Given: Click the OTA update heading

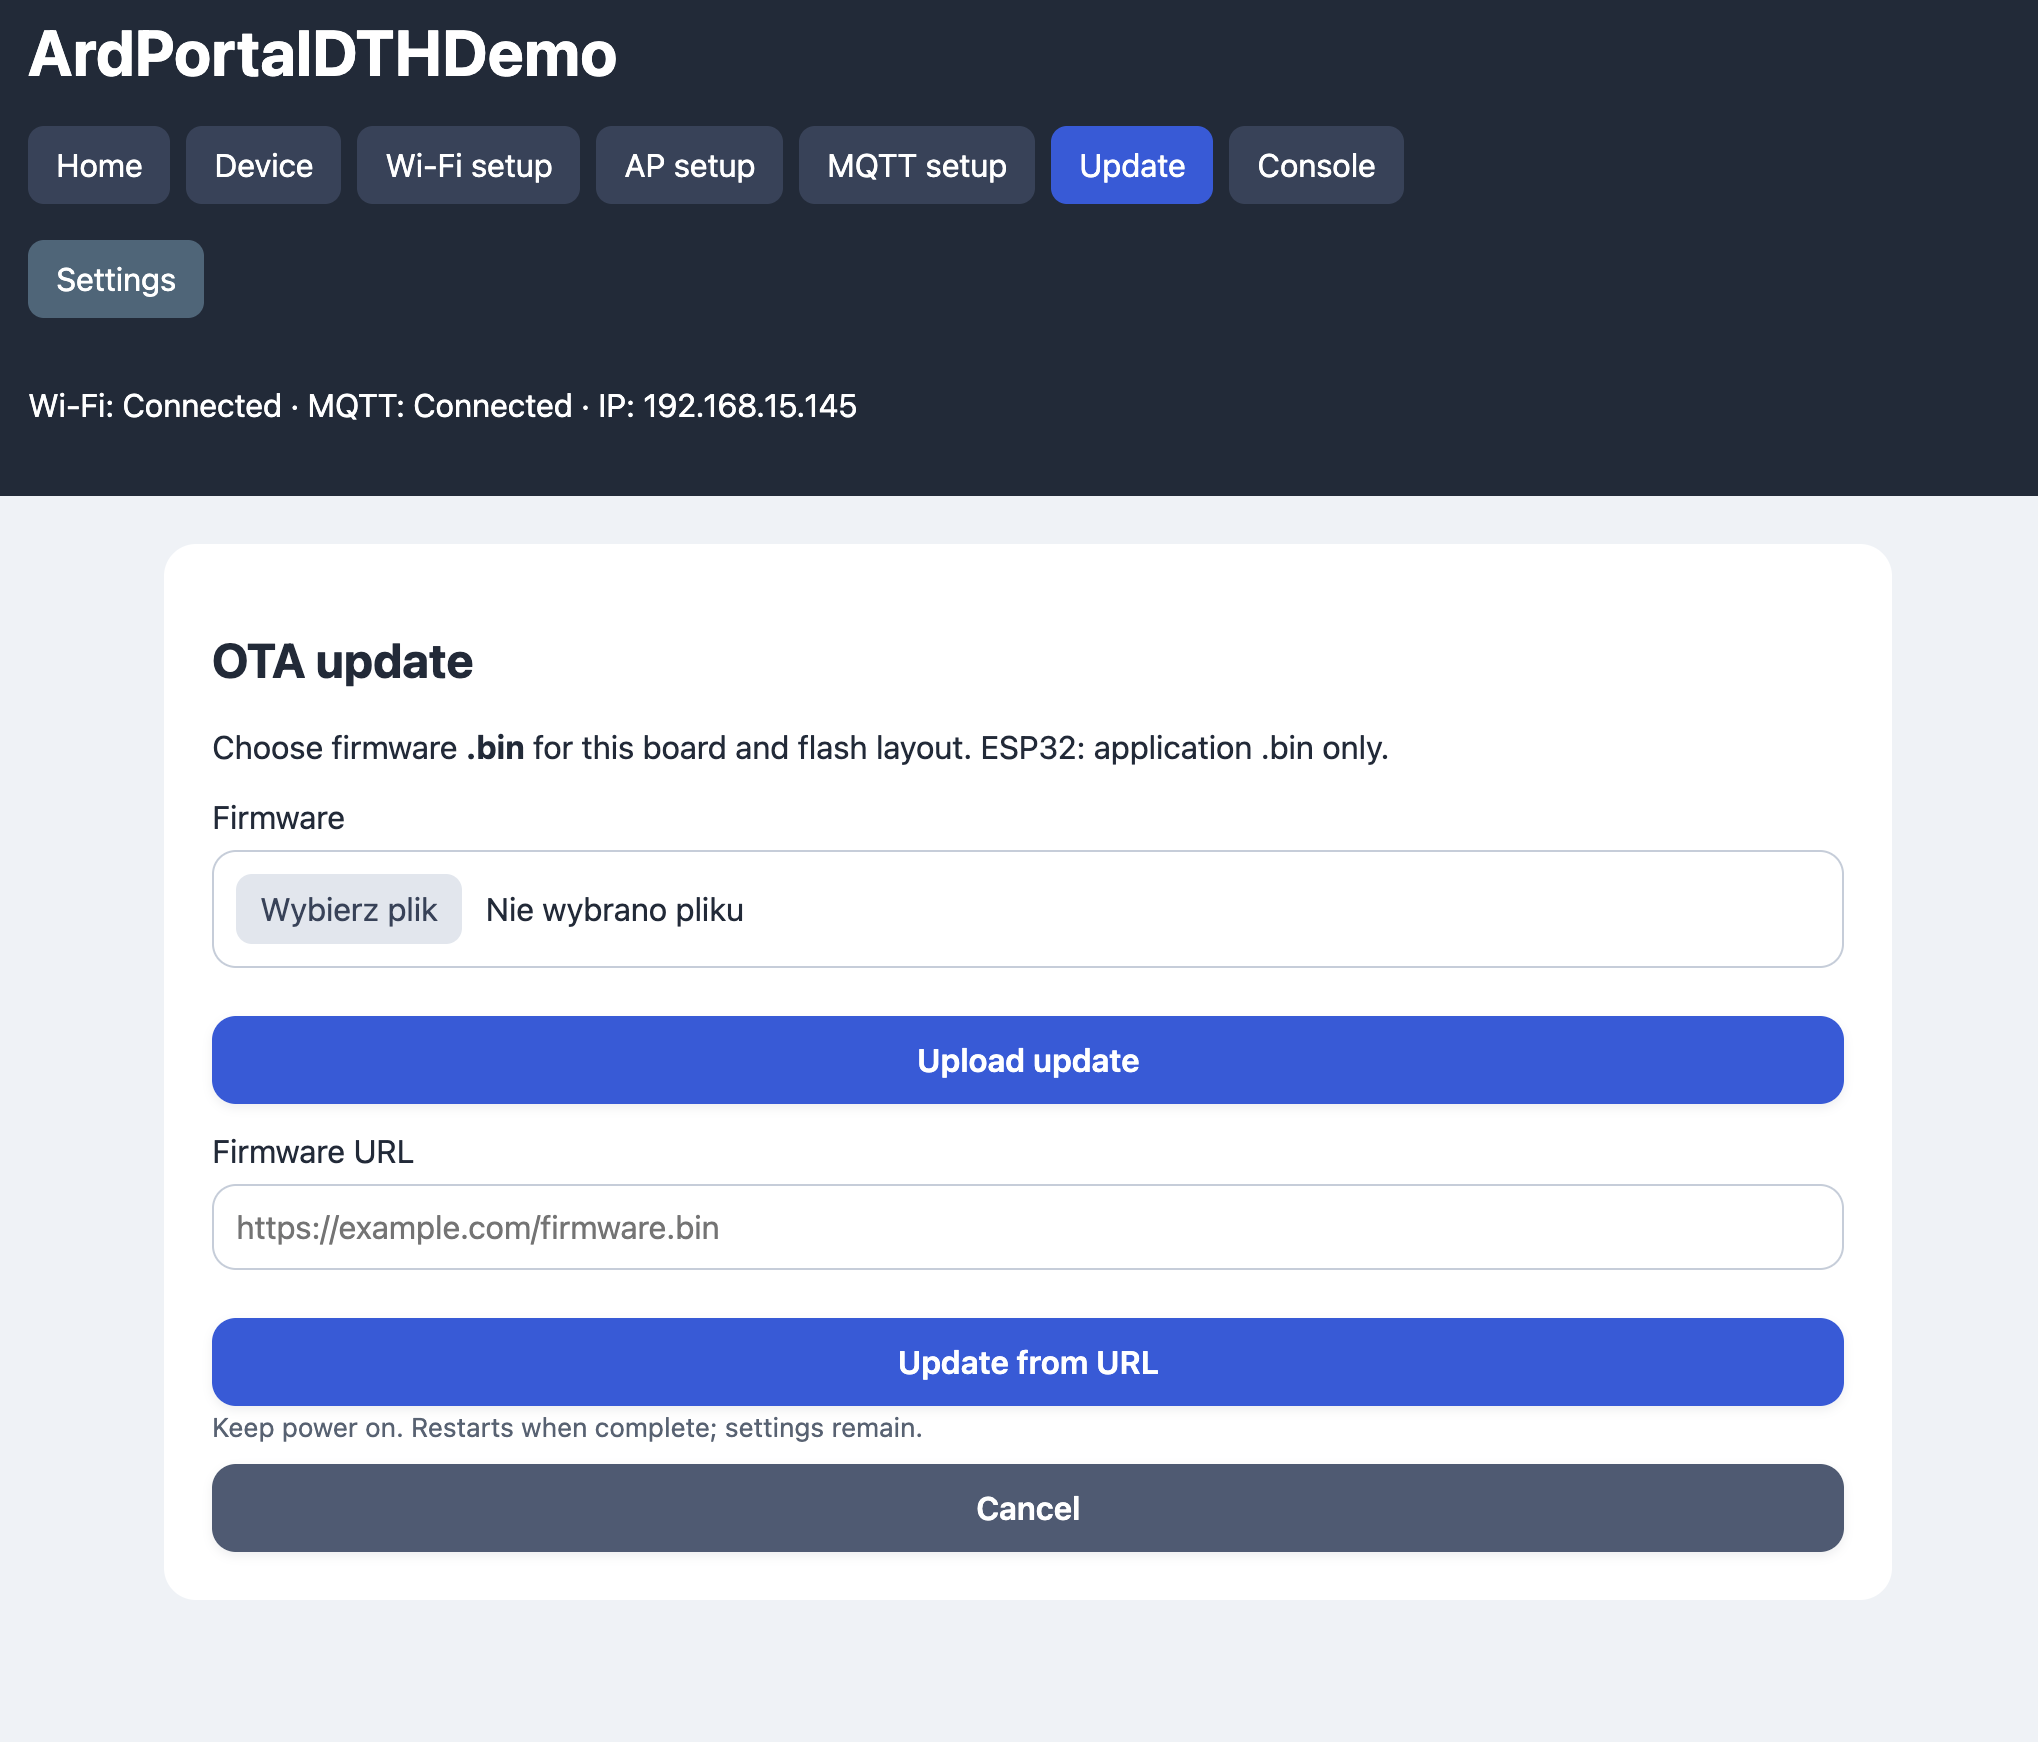Looking at the screenshot, I should click(x=342, y=662).
